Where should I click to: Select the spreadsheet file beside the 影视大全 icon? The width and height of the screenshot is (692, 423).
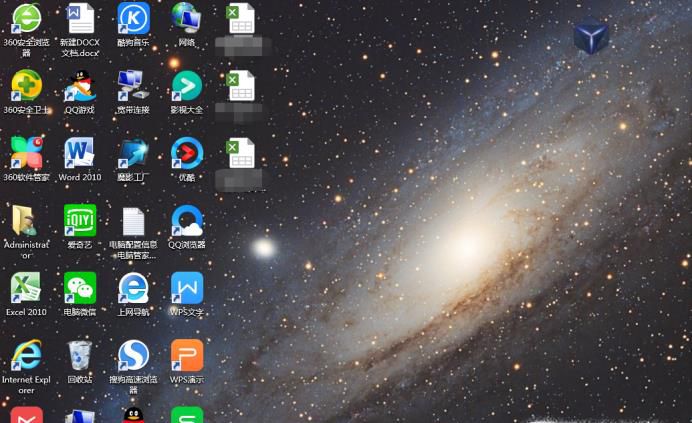241,86
